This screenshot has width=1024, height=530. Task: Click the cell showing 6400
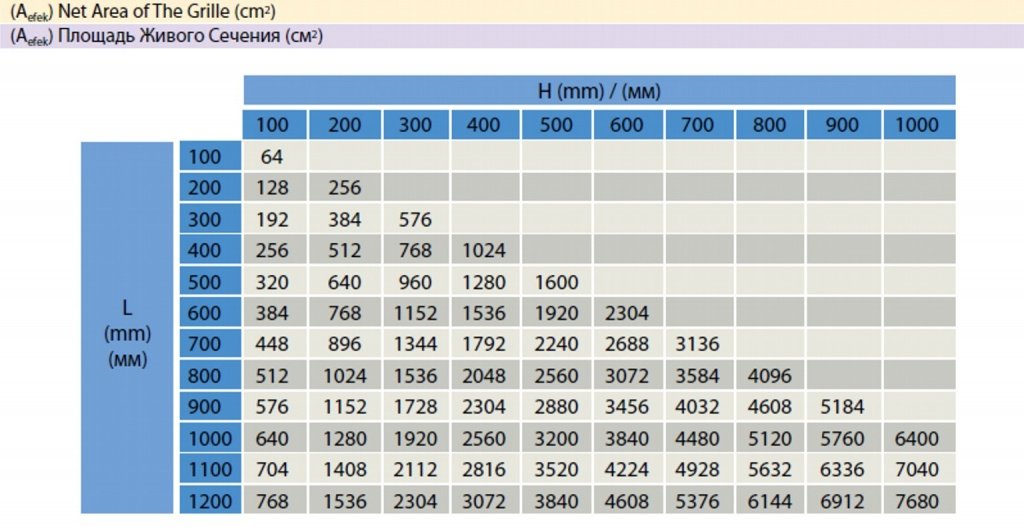[918, 438]
